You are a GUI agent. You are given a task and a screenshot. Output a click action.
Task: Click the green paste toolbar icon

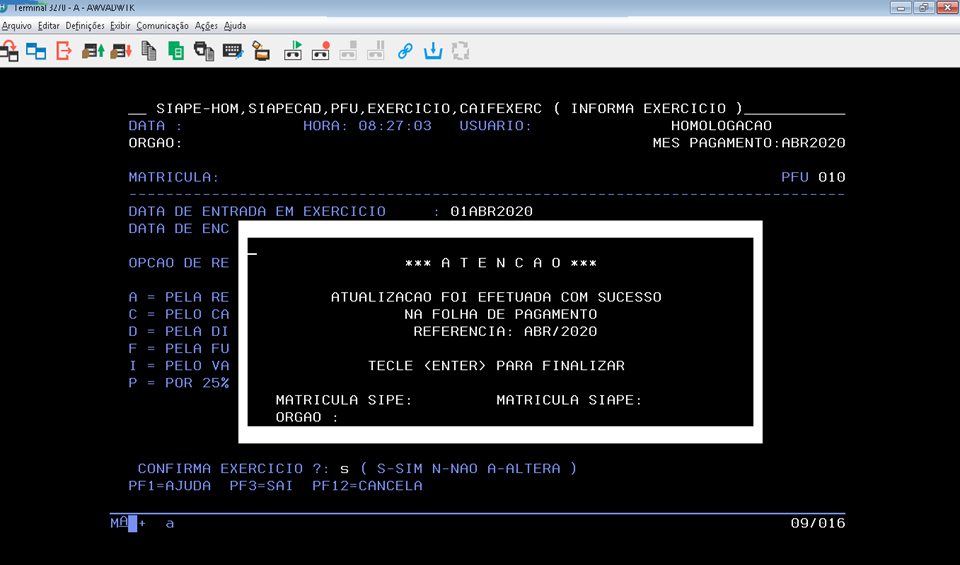tap(177, 50)
